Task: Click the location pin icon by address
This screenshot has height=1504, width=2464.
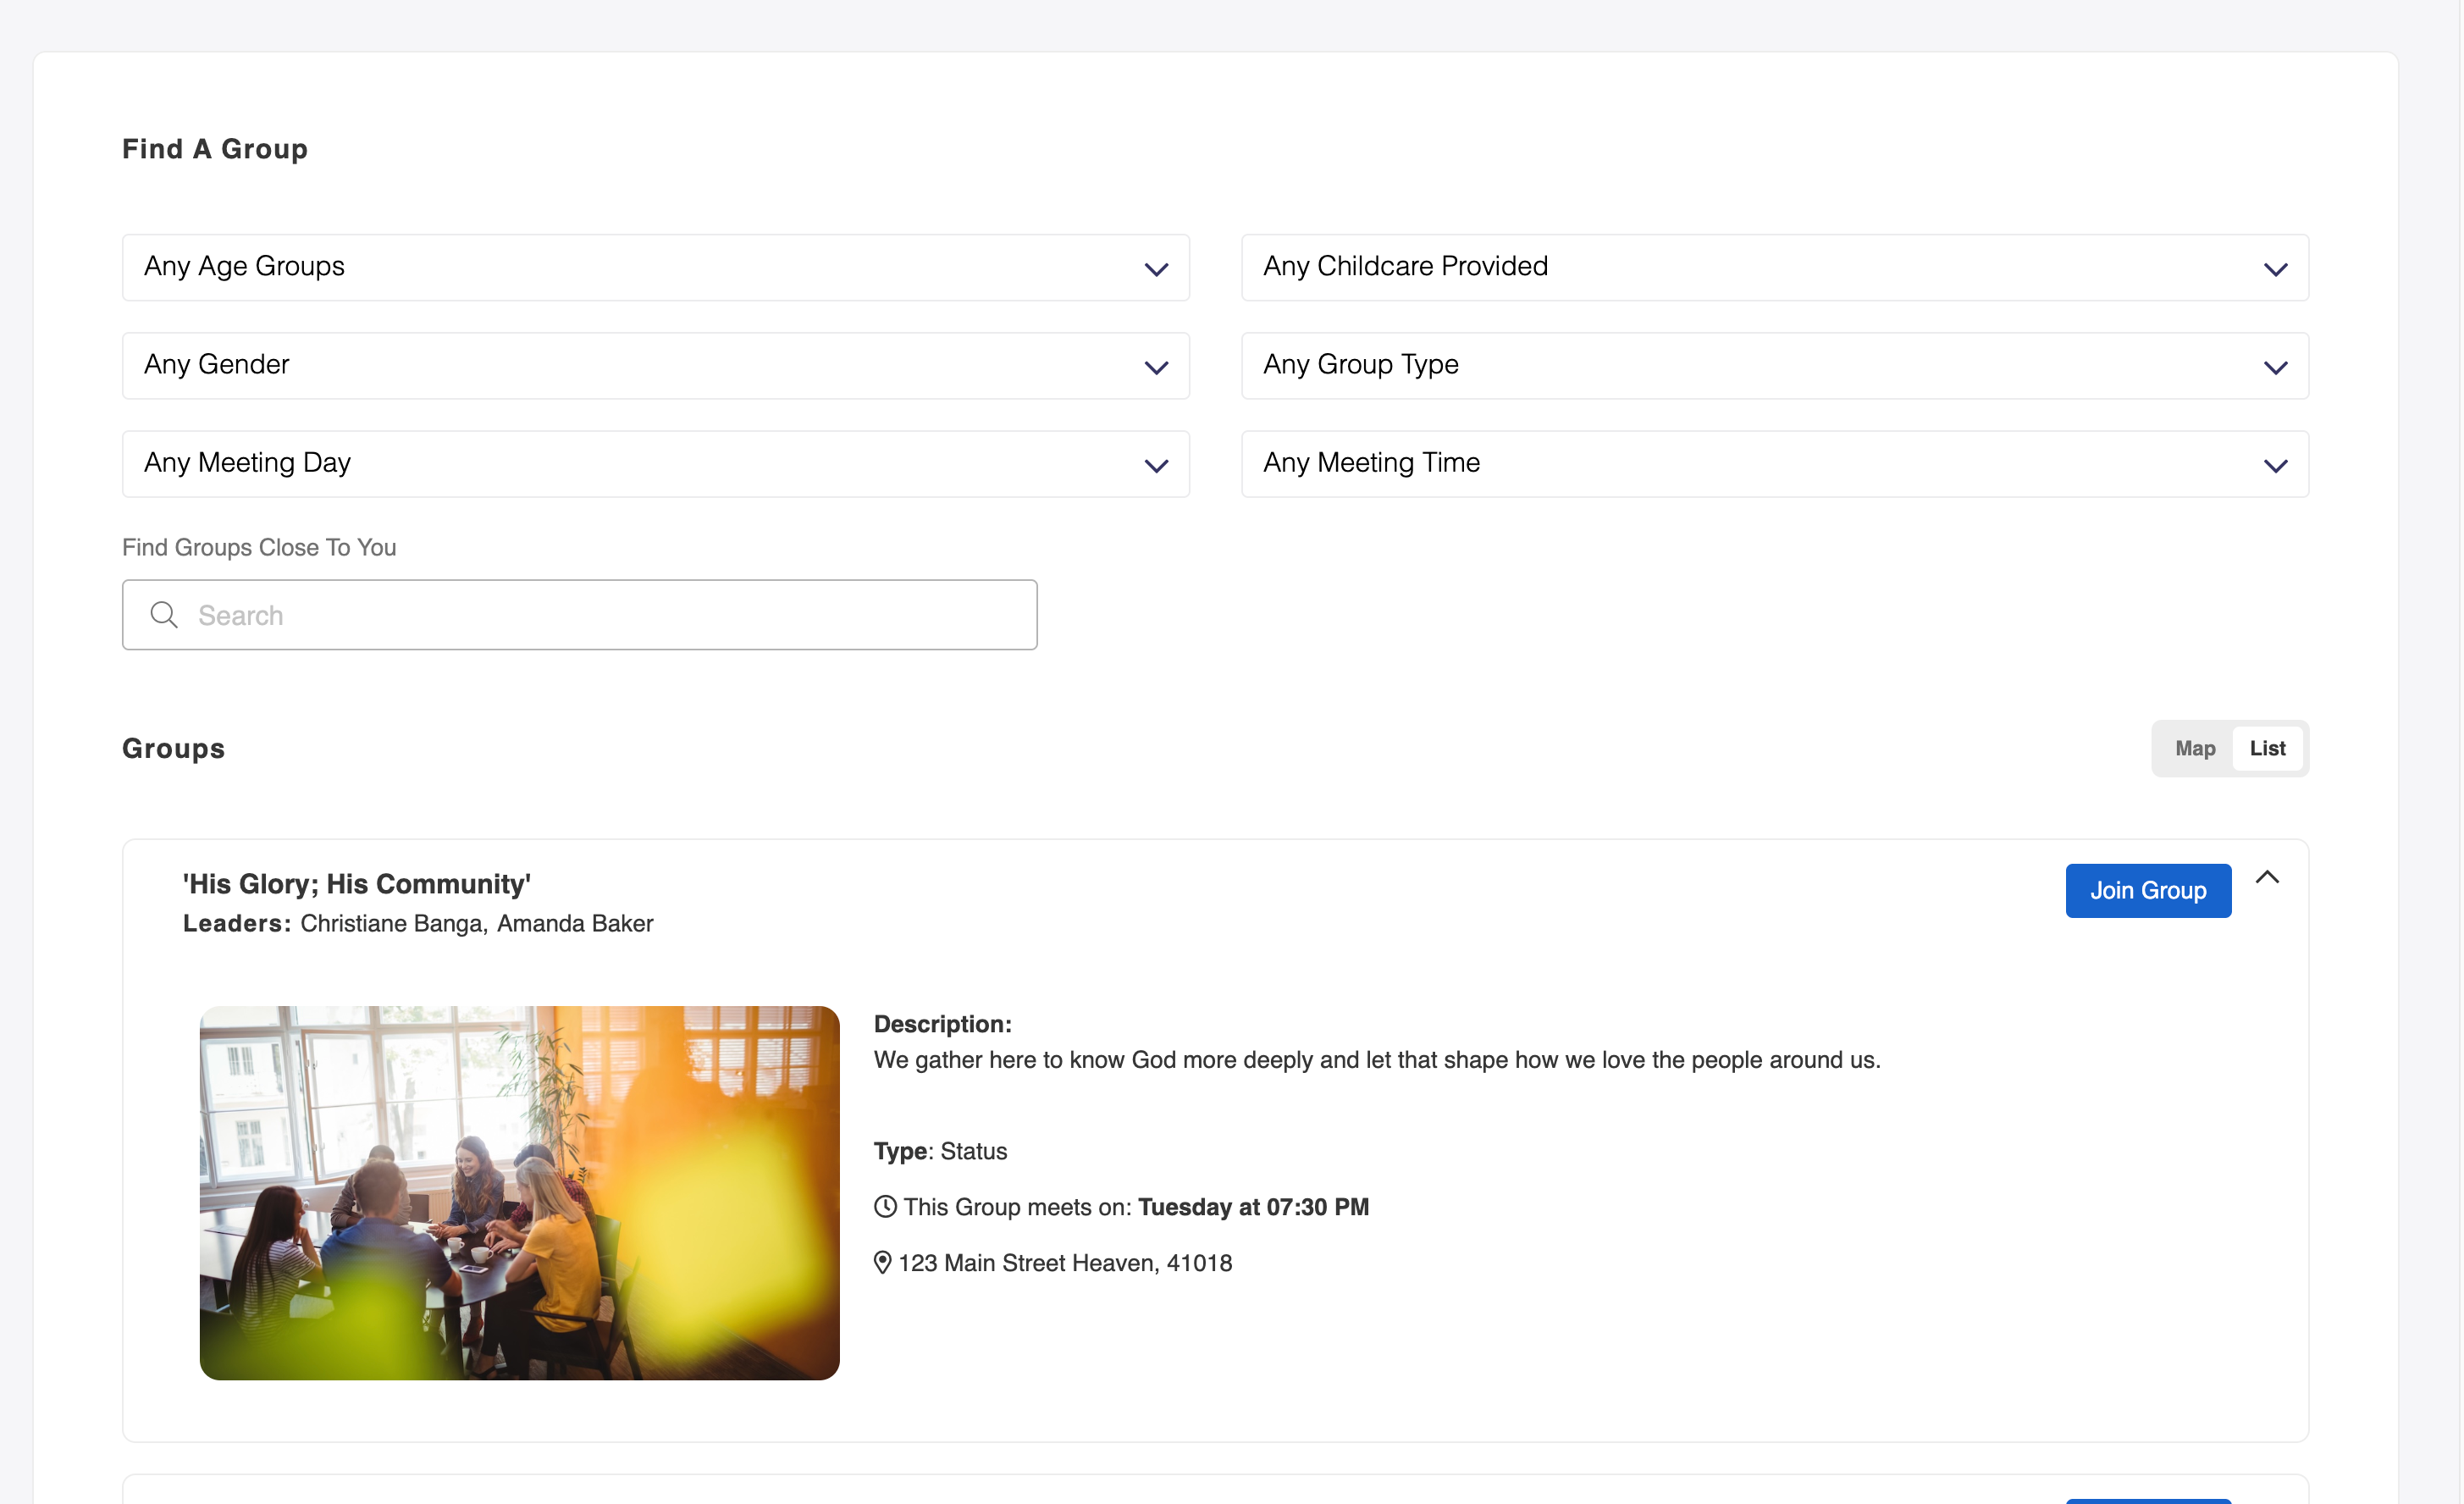Action: [x=882, y=1263]
